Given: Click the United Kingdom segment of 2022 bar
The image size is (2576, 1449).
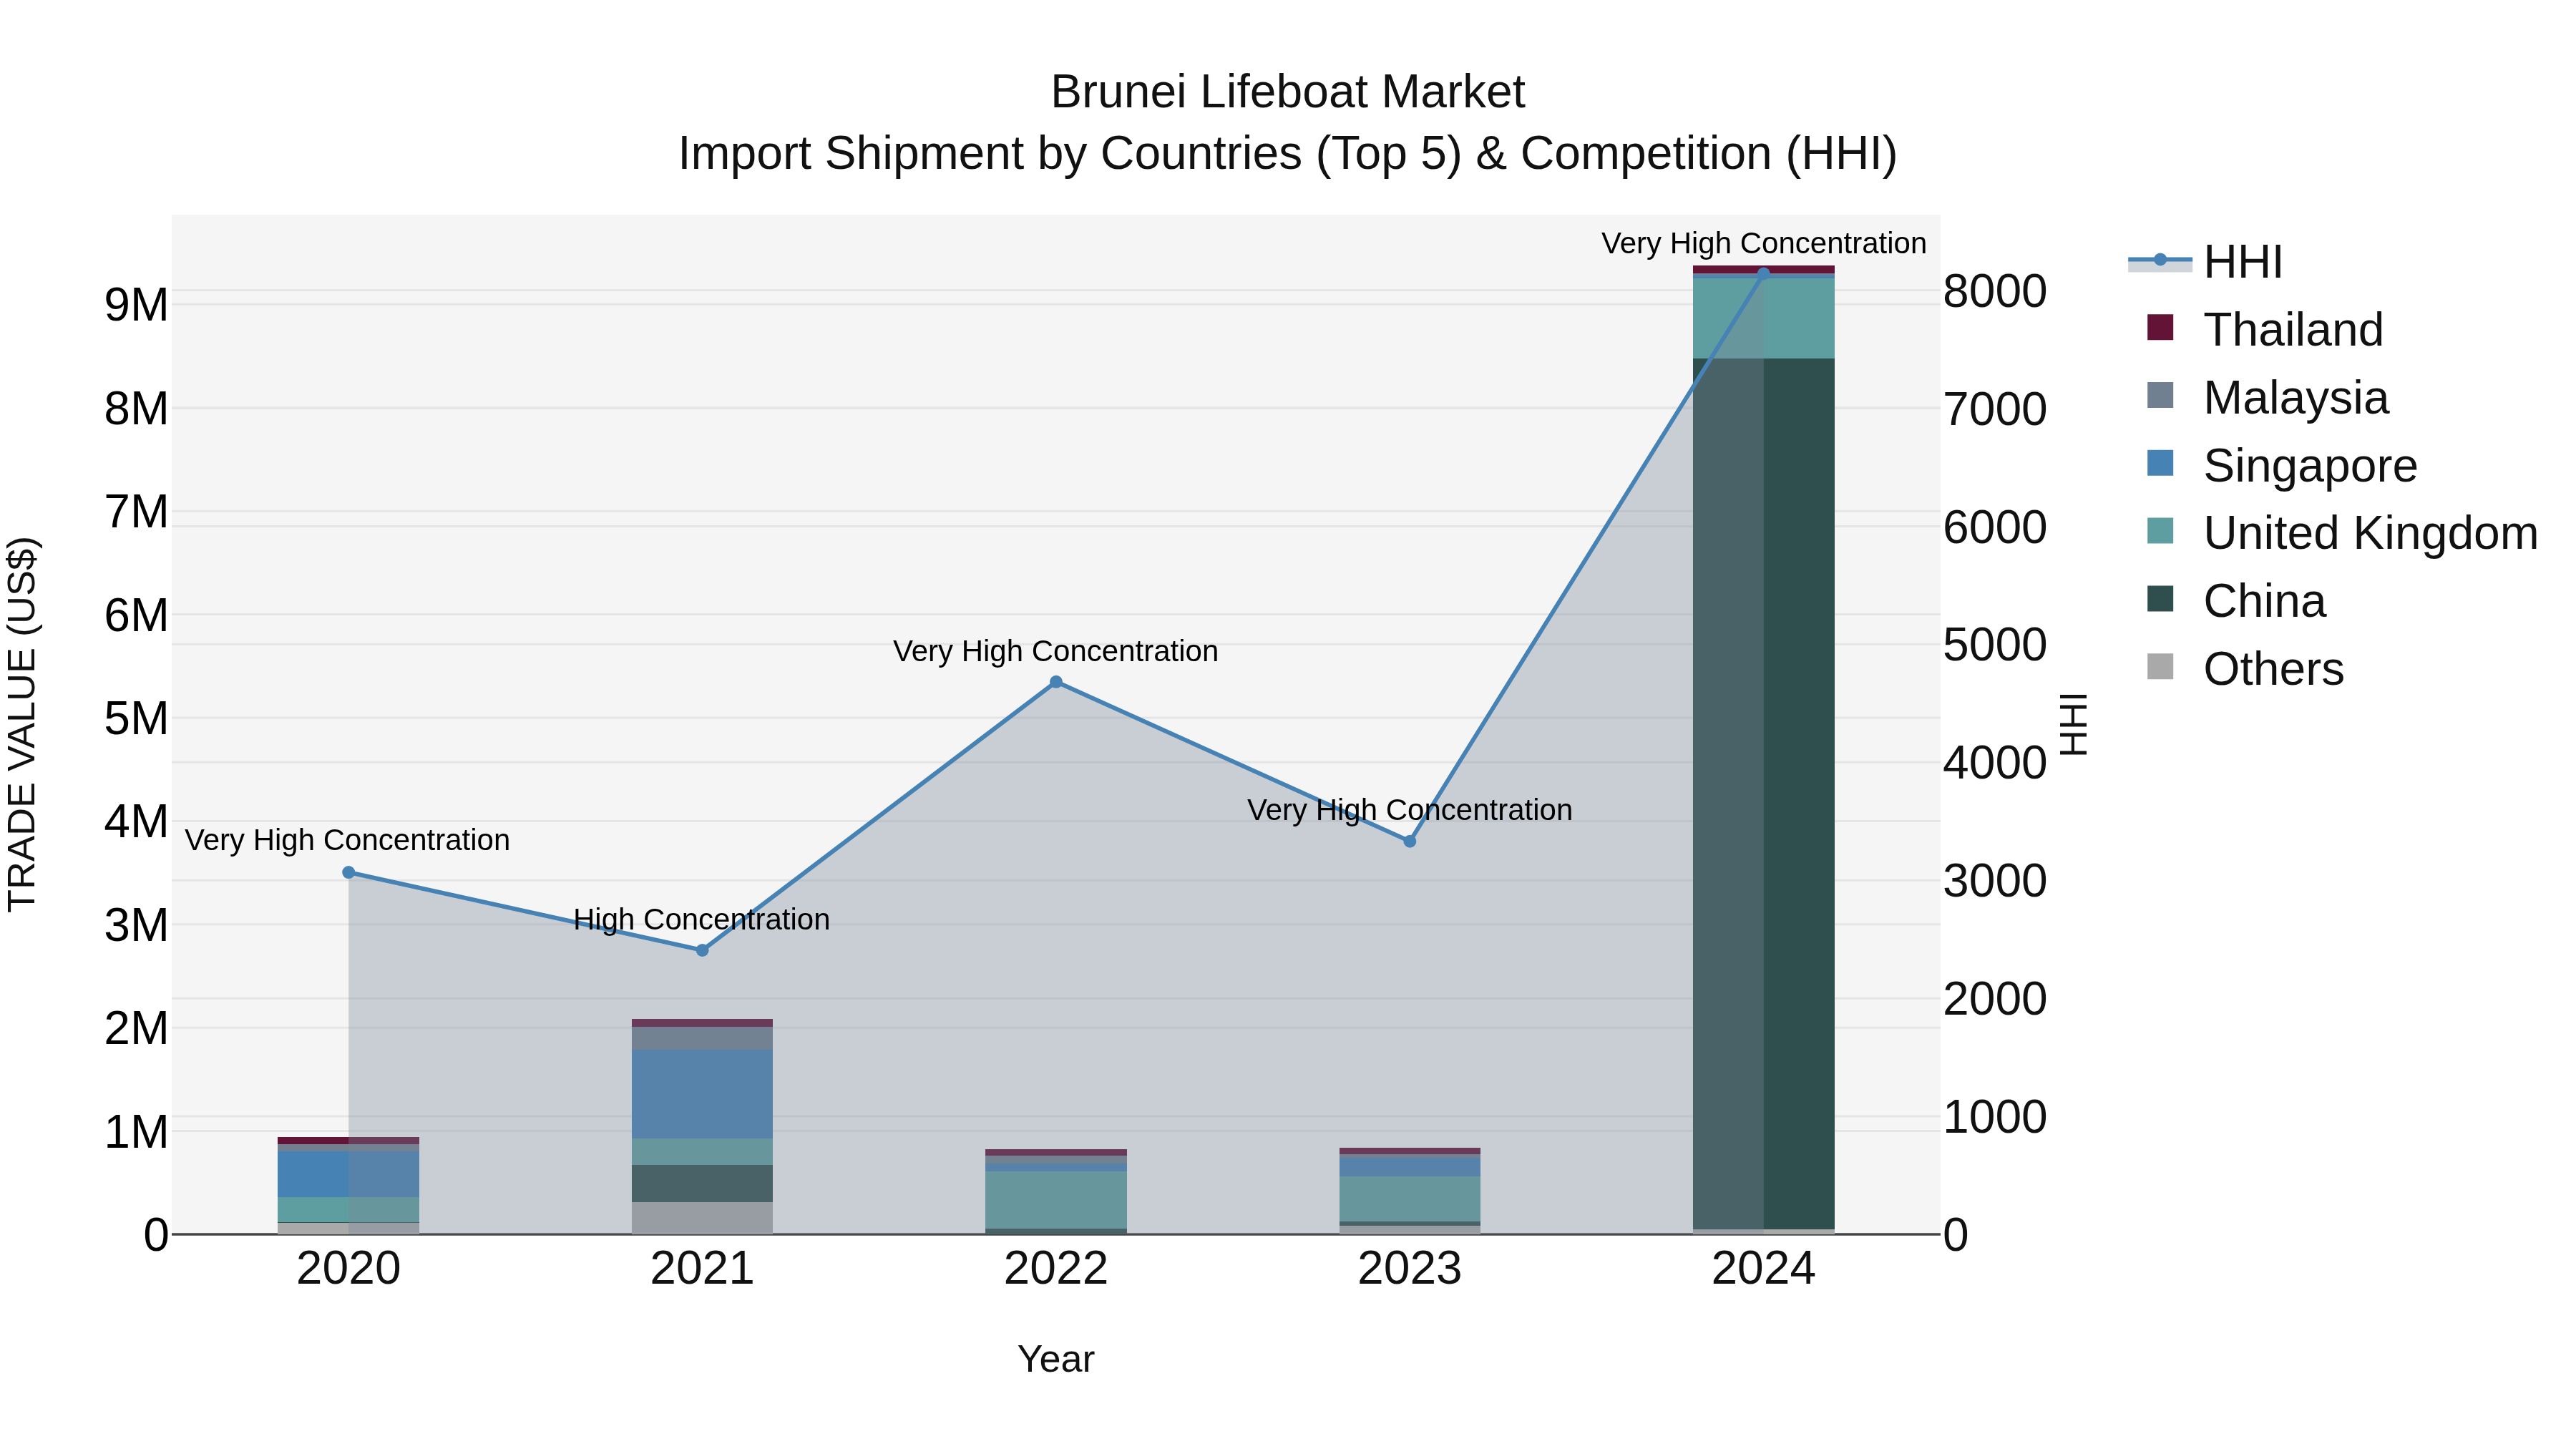Looking at the screenshot, I should pos(1056,1200).
